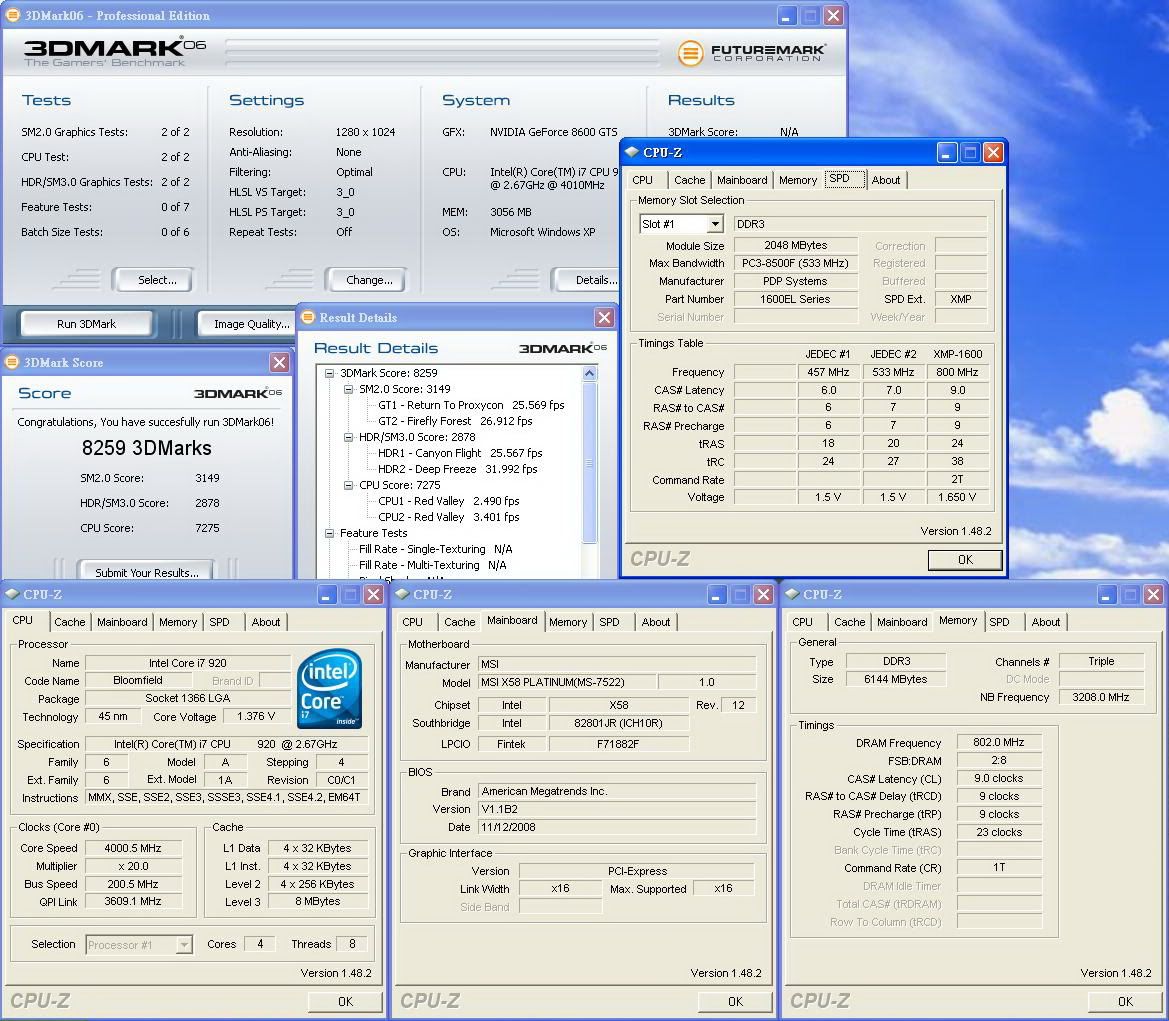Select GT2 - Firefly Forest result row
This screenshot has width=1169, height=1021.
(x=456, y=421)
